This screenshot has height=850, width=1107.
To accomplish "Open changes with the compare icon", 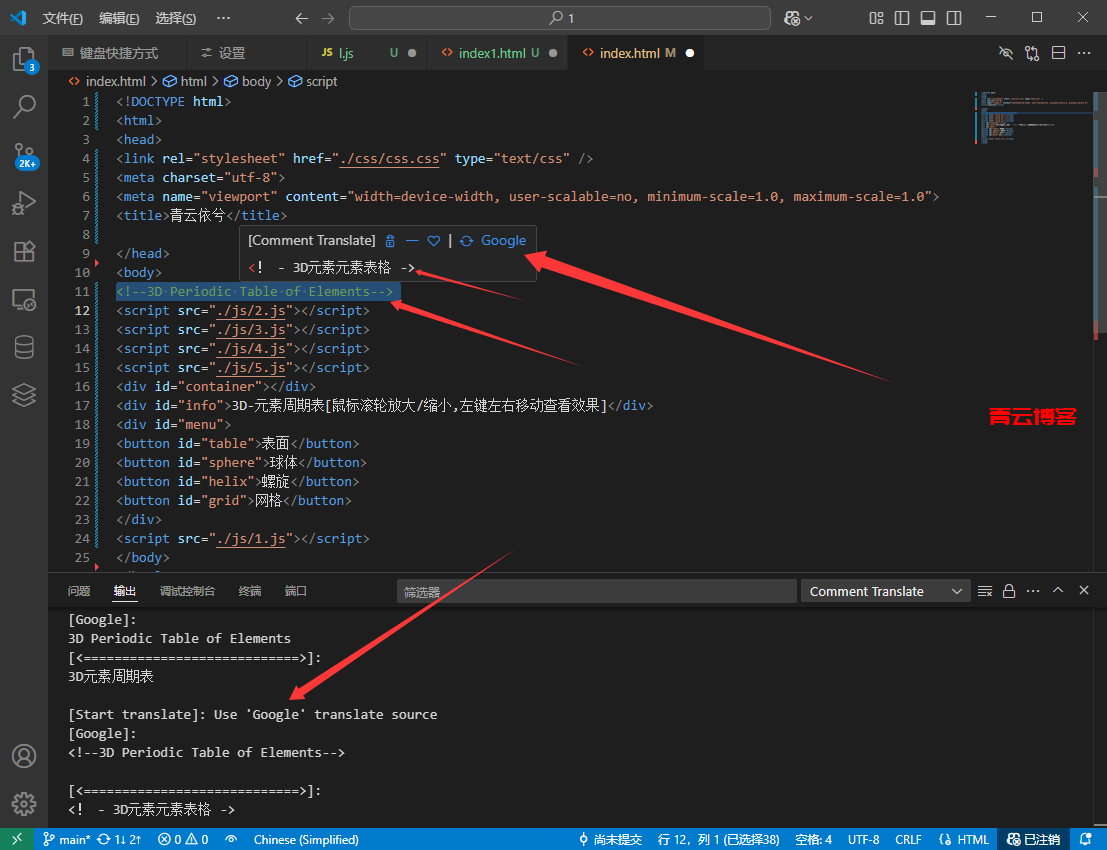I will tap(1032, 53).
